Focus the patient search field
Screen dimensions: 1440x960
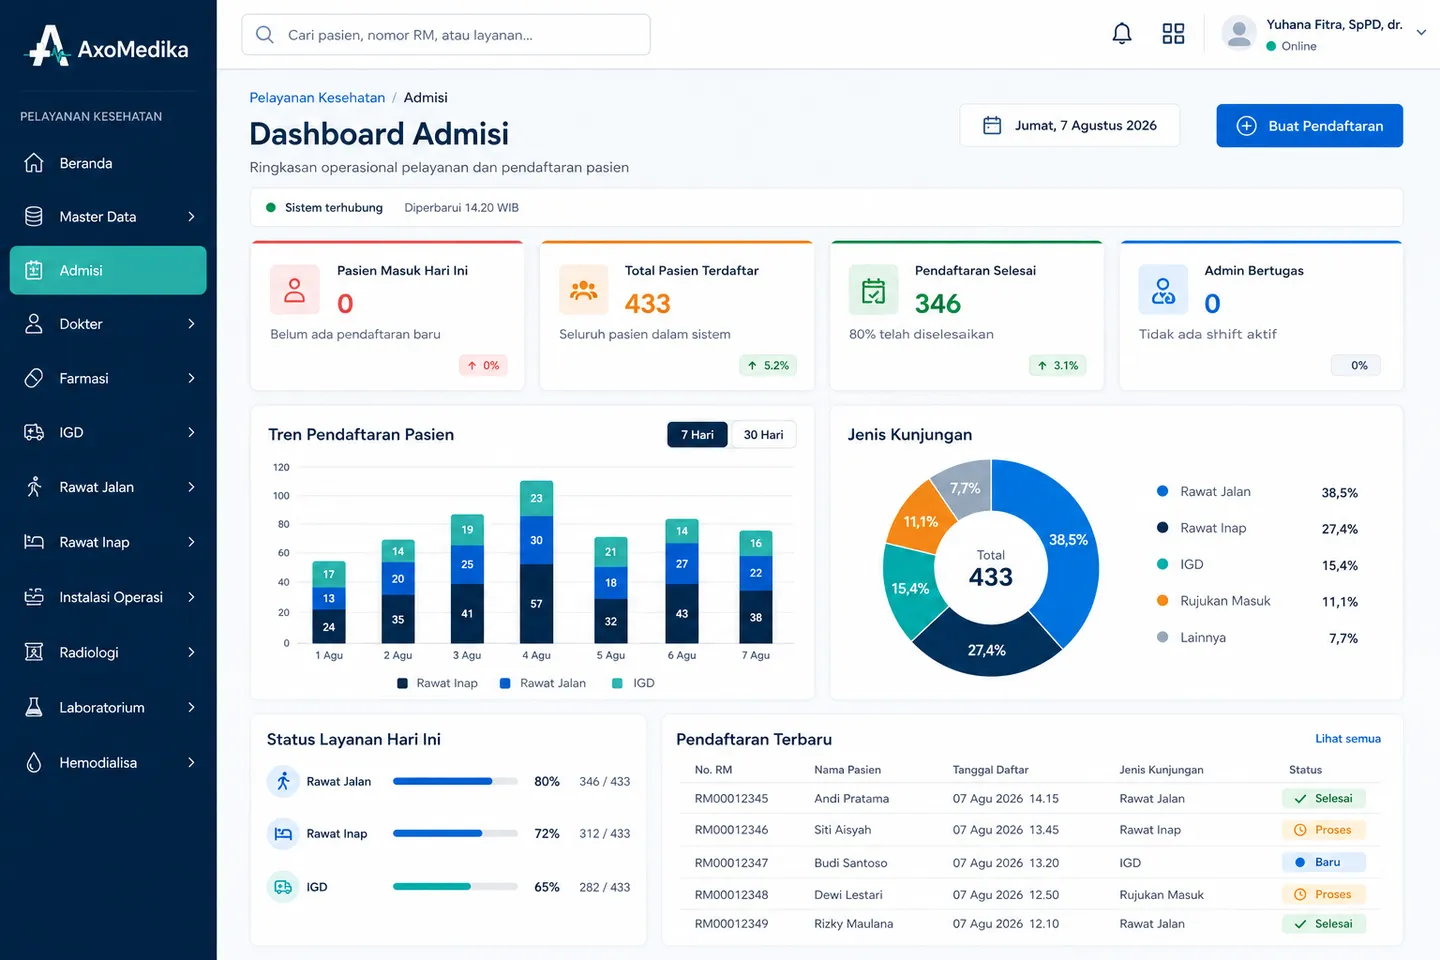coord(446,35)
